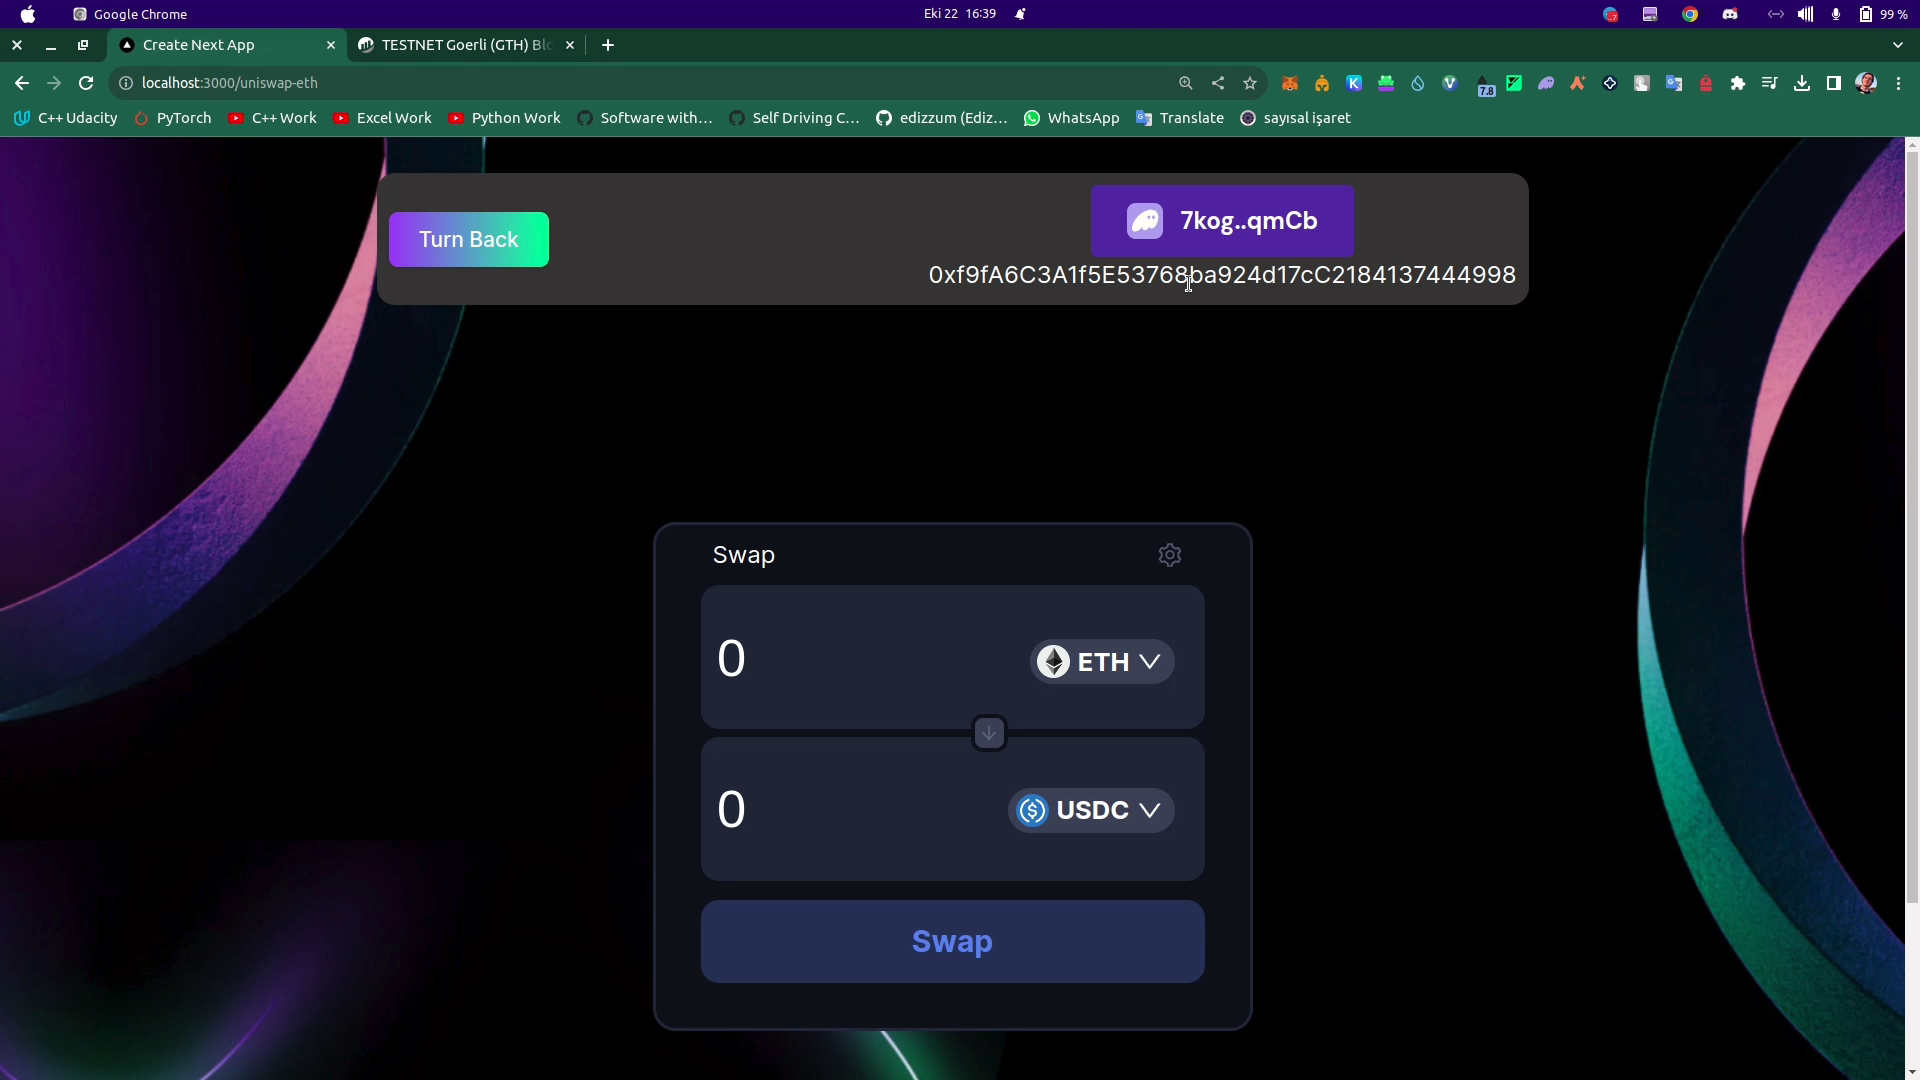Close the TESTNET Goerli tab
This screenshot has height=1080, width=1920.
[x=570, y=45]
